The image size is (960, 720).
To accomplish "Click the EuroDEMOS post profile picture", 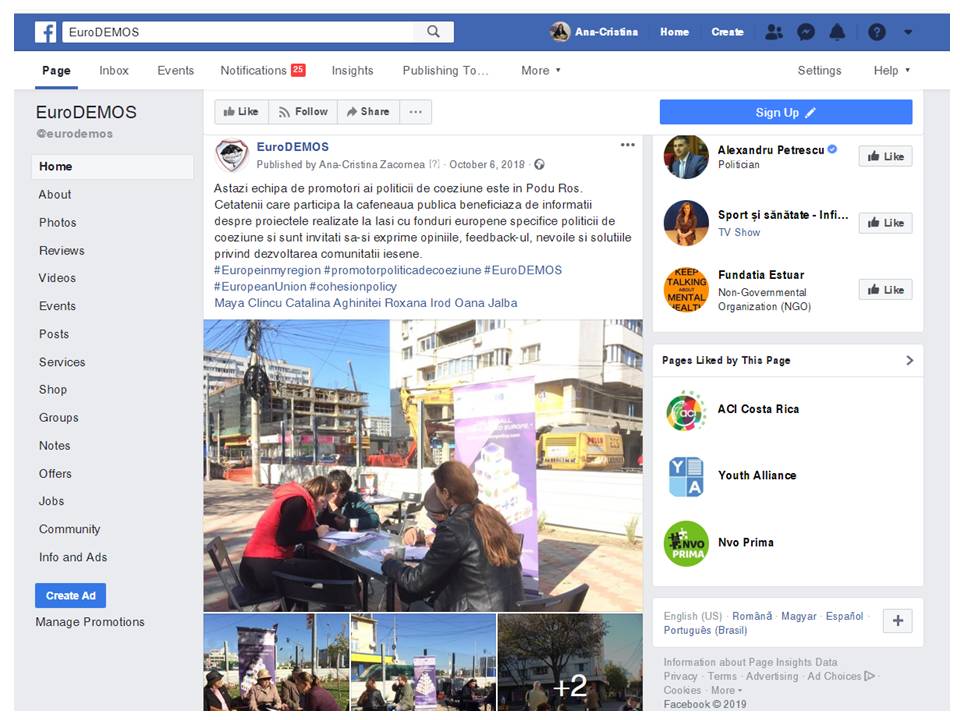I will pos(231,155).
